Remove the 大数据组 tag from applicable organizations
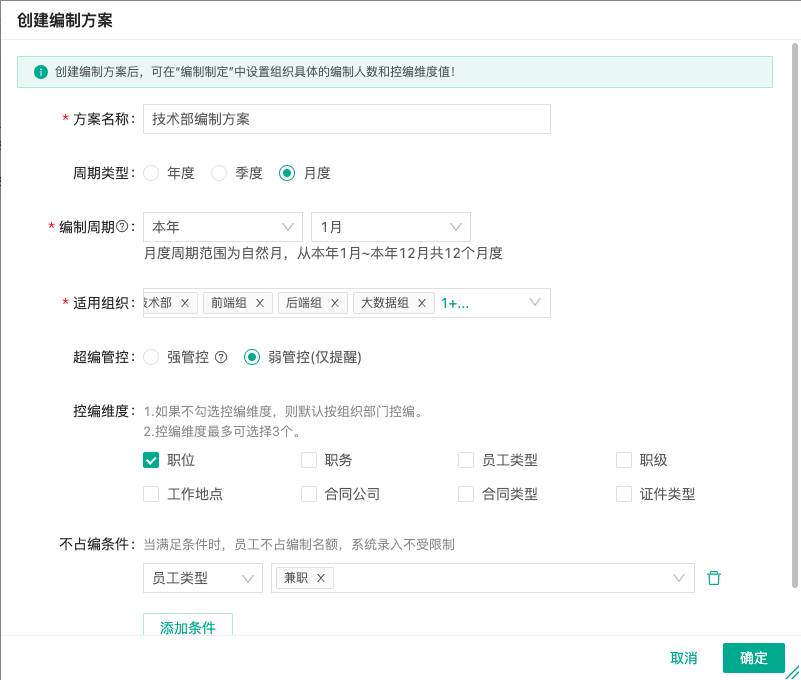Image resolution: width=801 pixels, height=680 pixels. click(x=422, y=303)
